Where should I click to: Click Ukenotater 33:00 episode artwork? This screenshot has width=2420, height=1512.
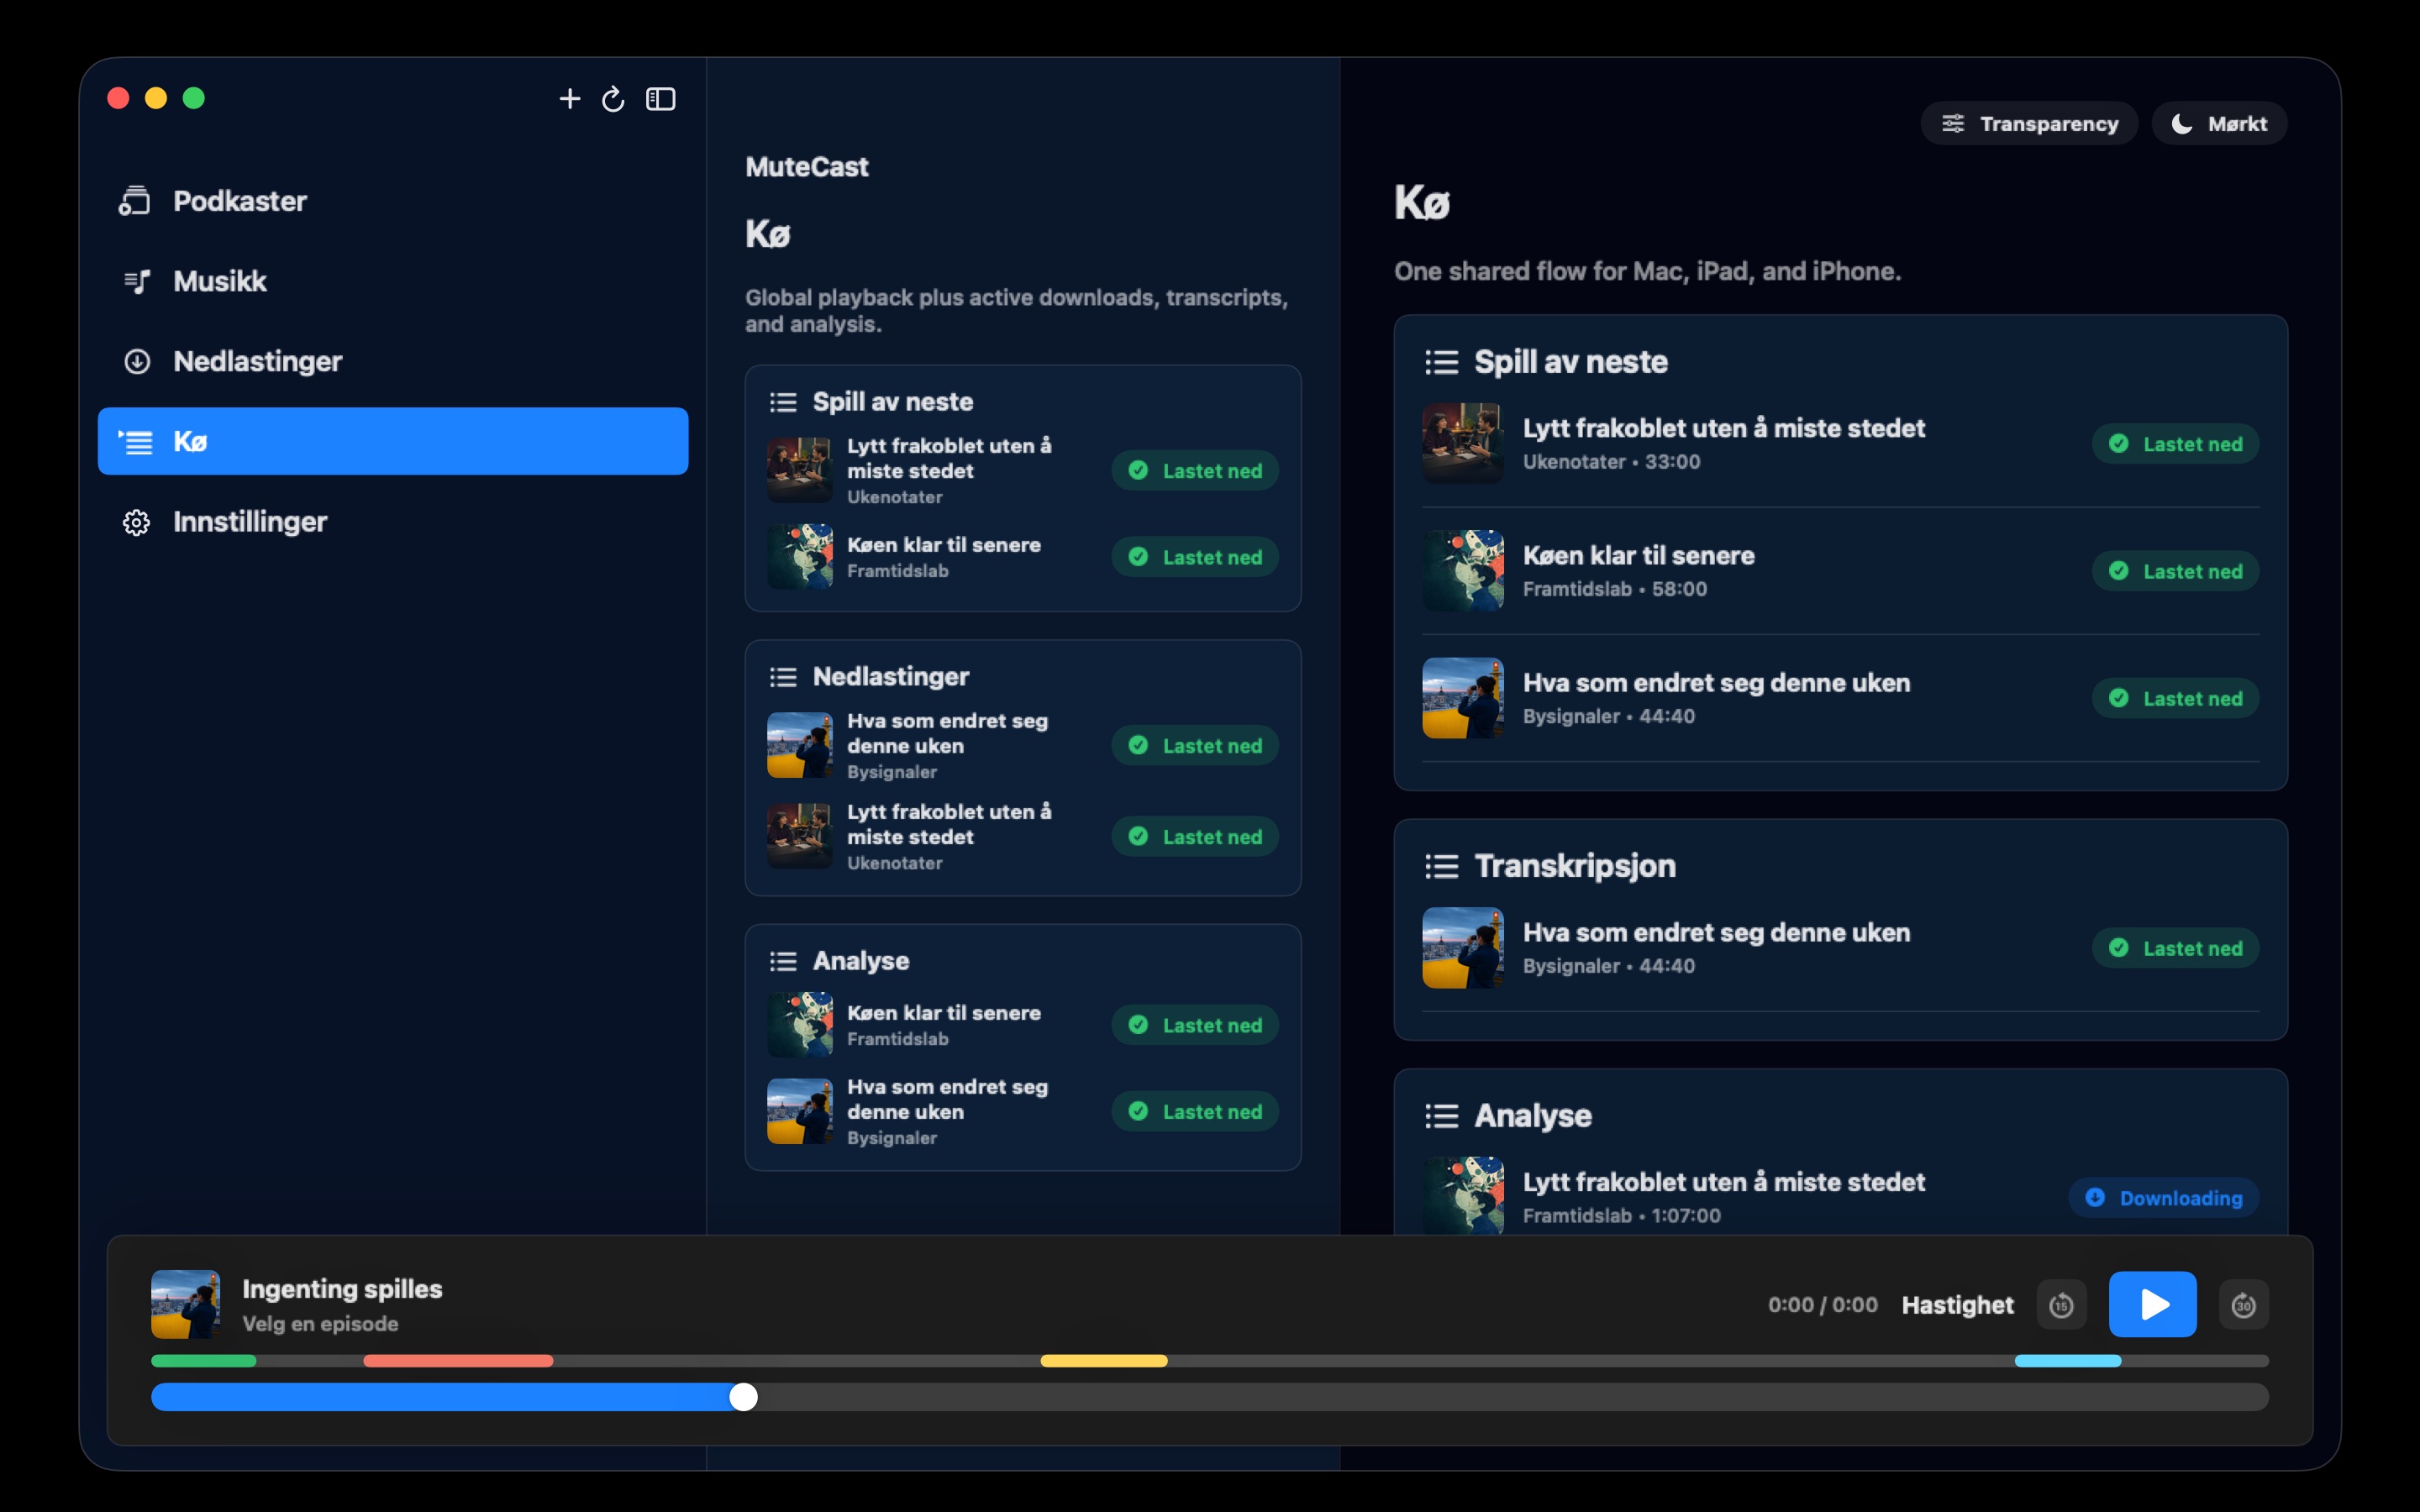(x=1463, y=444)
